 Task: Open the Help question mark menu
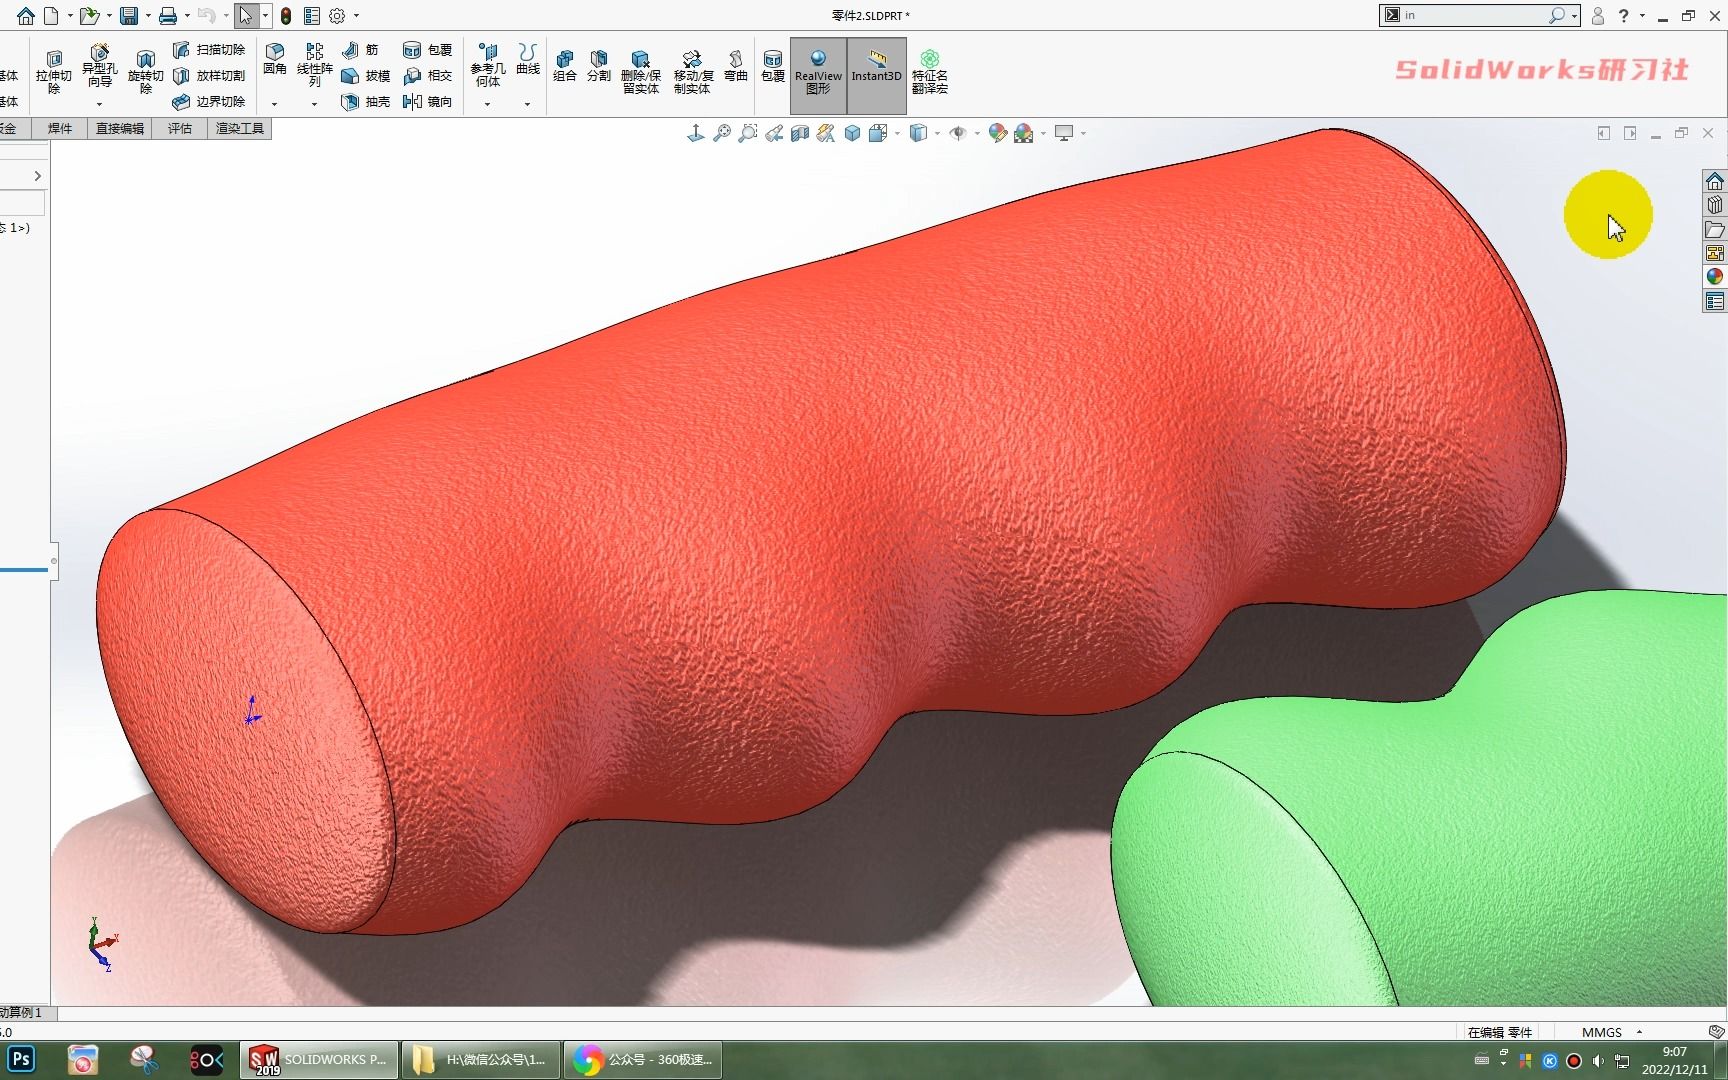pyautogui.click(x=1624, y=15)
